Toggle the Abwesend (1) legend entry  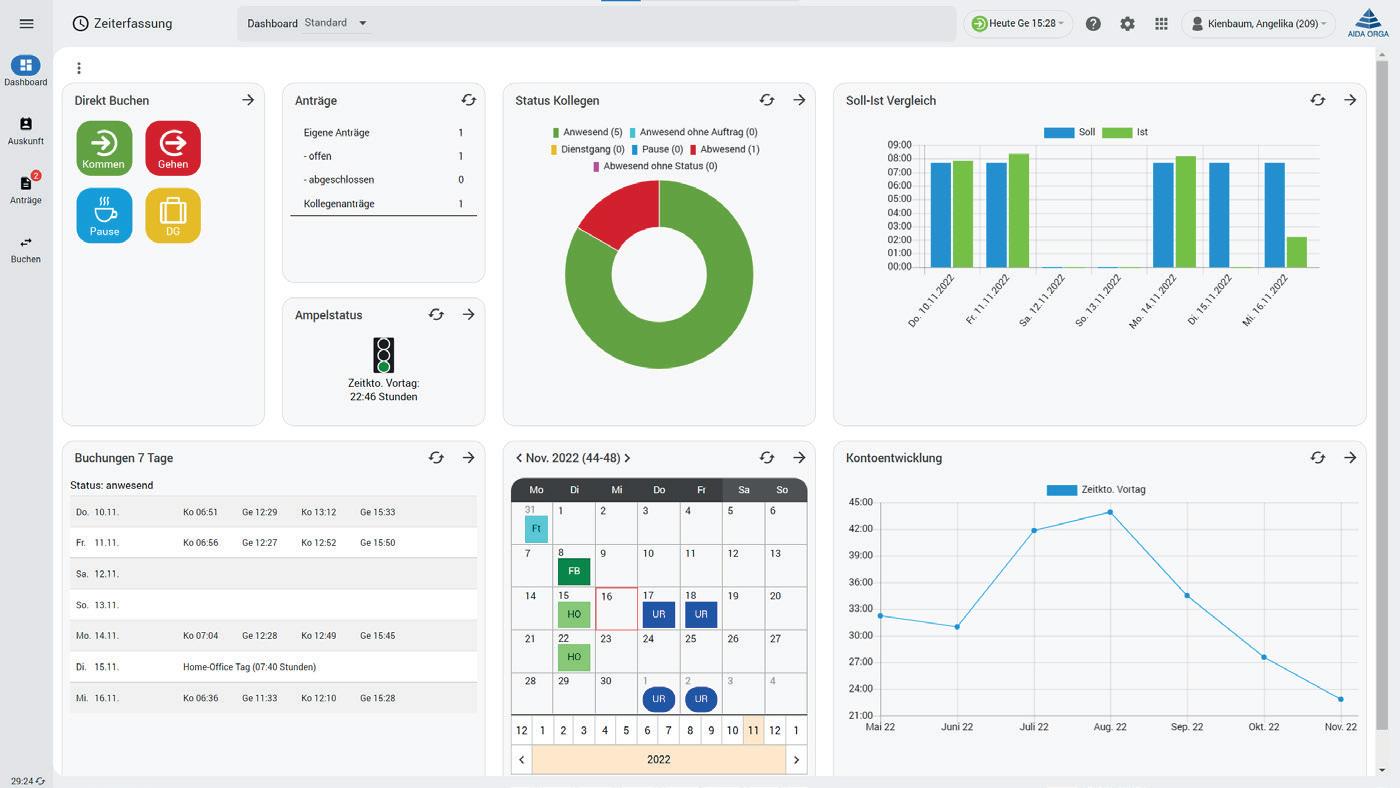(x=724, y=149)
